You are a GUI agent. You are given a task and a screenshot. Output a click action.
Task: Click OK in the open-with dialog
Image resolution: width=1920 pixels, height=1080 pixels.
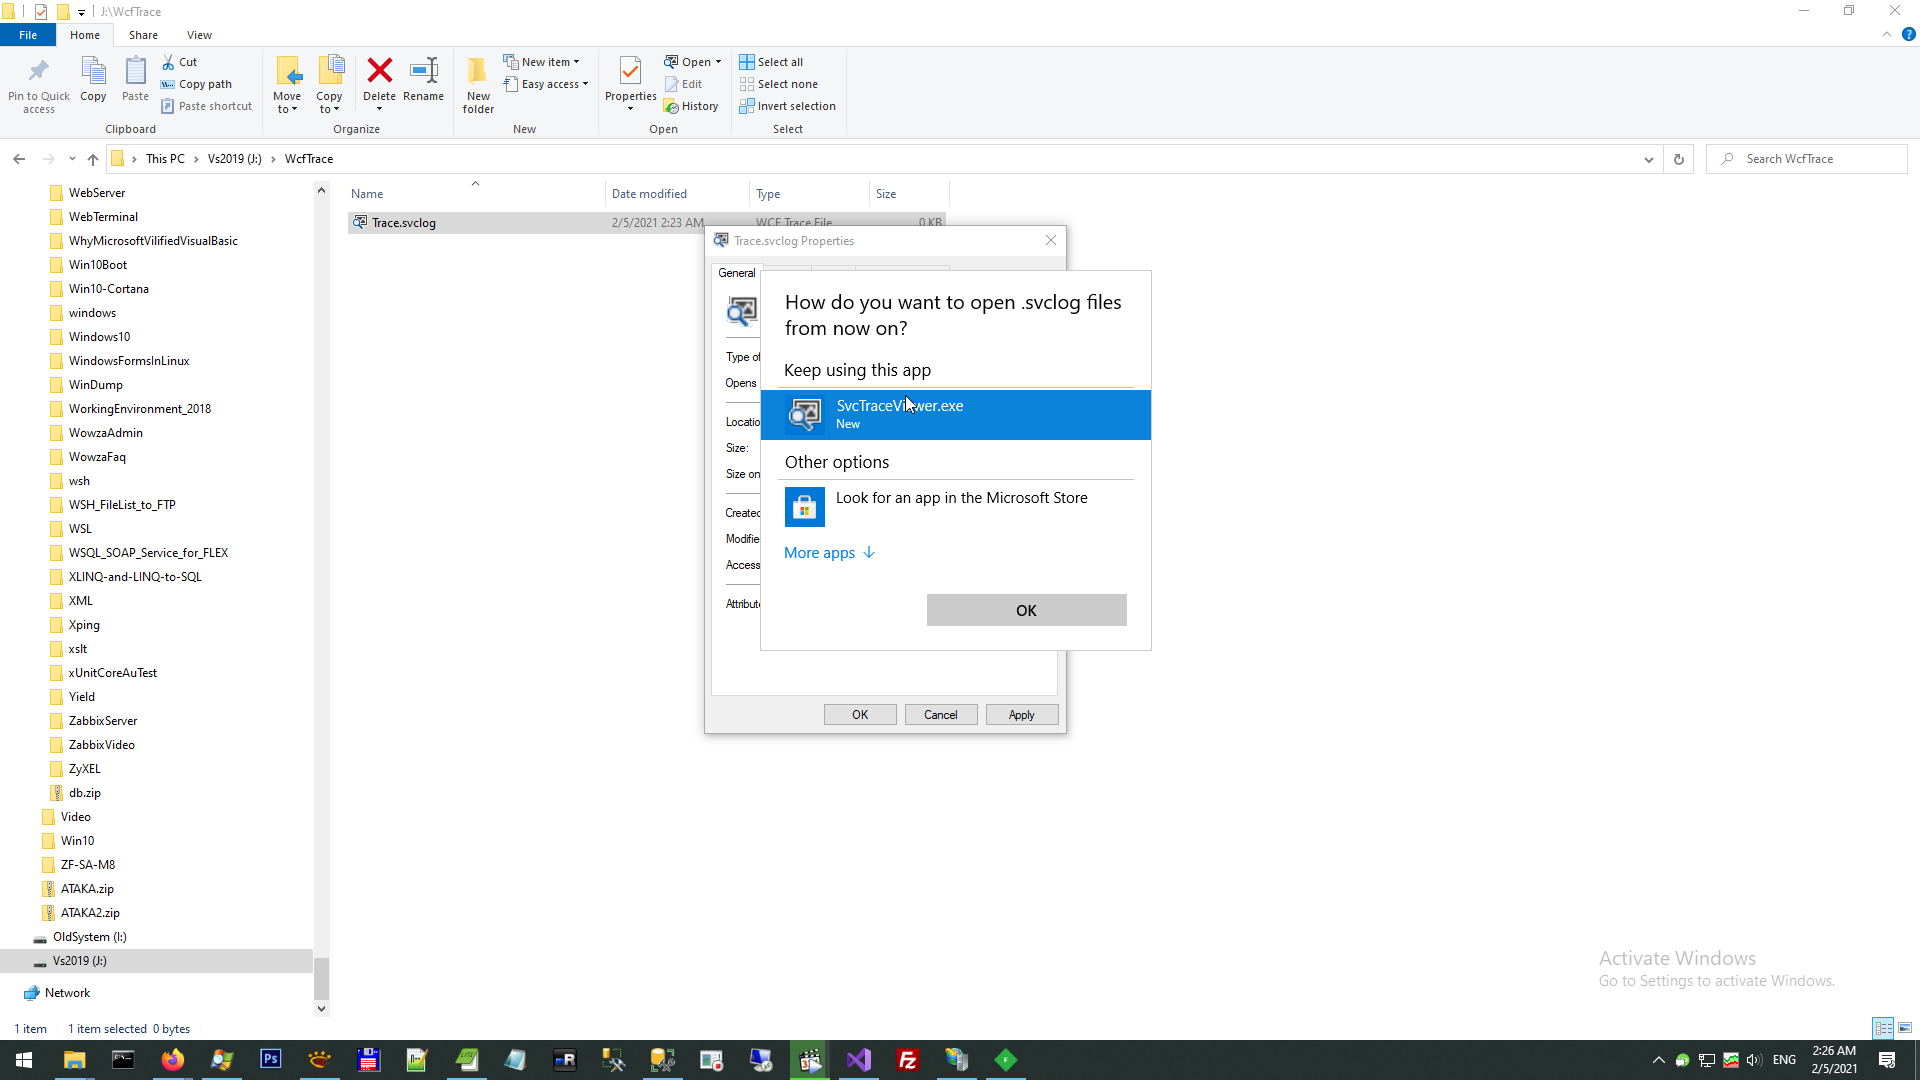coord(1026,610)
